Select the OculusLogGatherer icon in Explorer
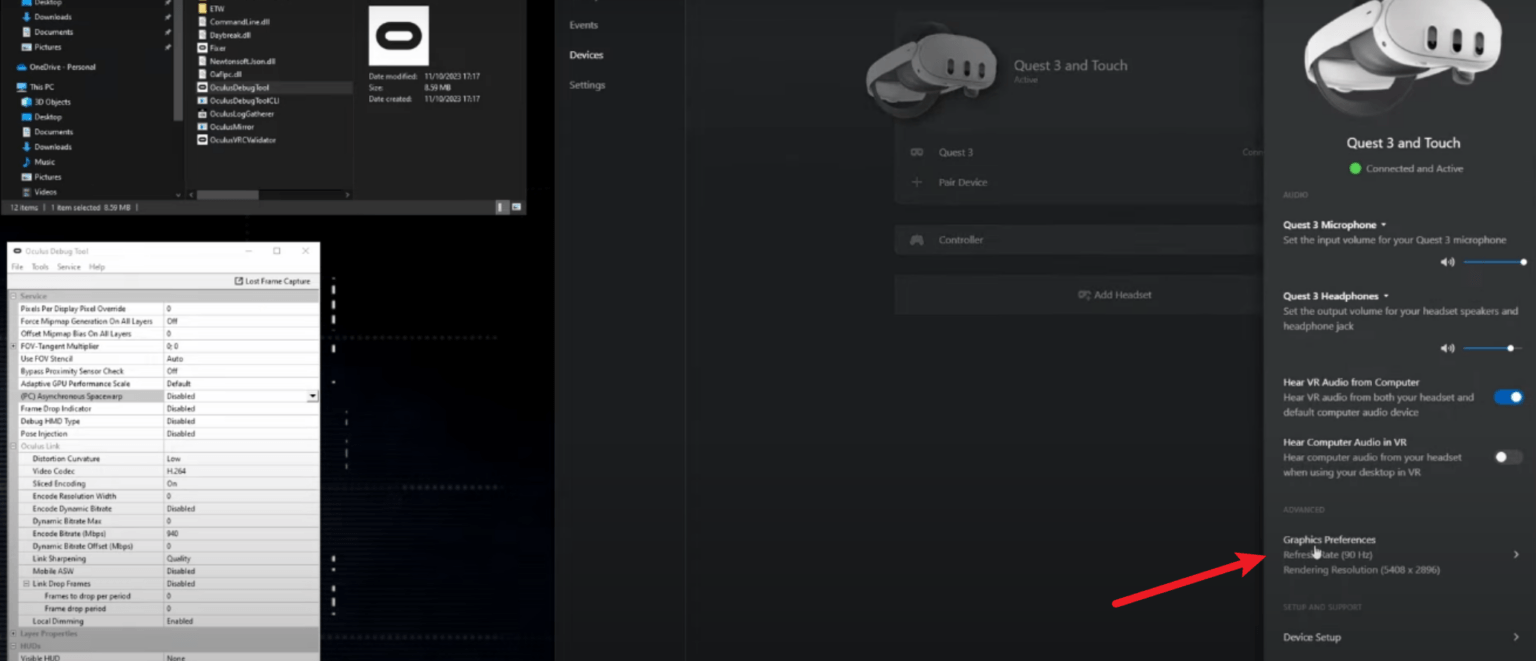The image size is (1536, 661). 201,114
